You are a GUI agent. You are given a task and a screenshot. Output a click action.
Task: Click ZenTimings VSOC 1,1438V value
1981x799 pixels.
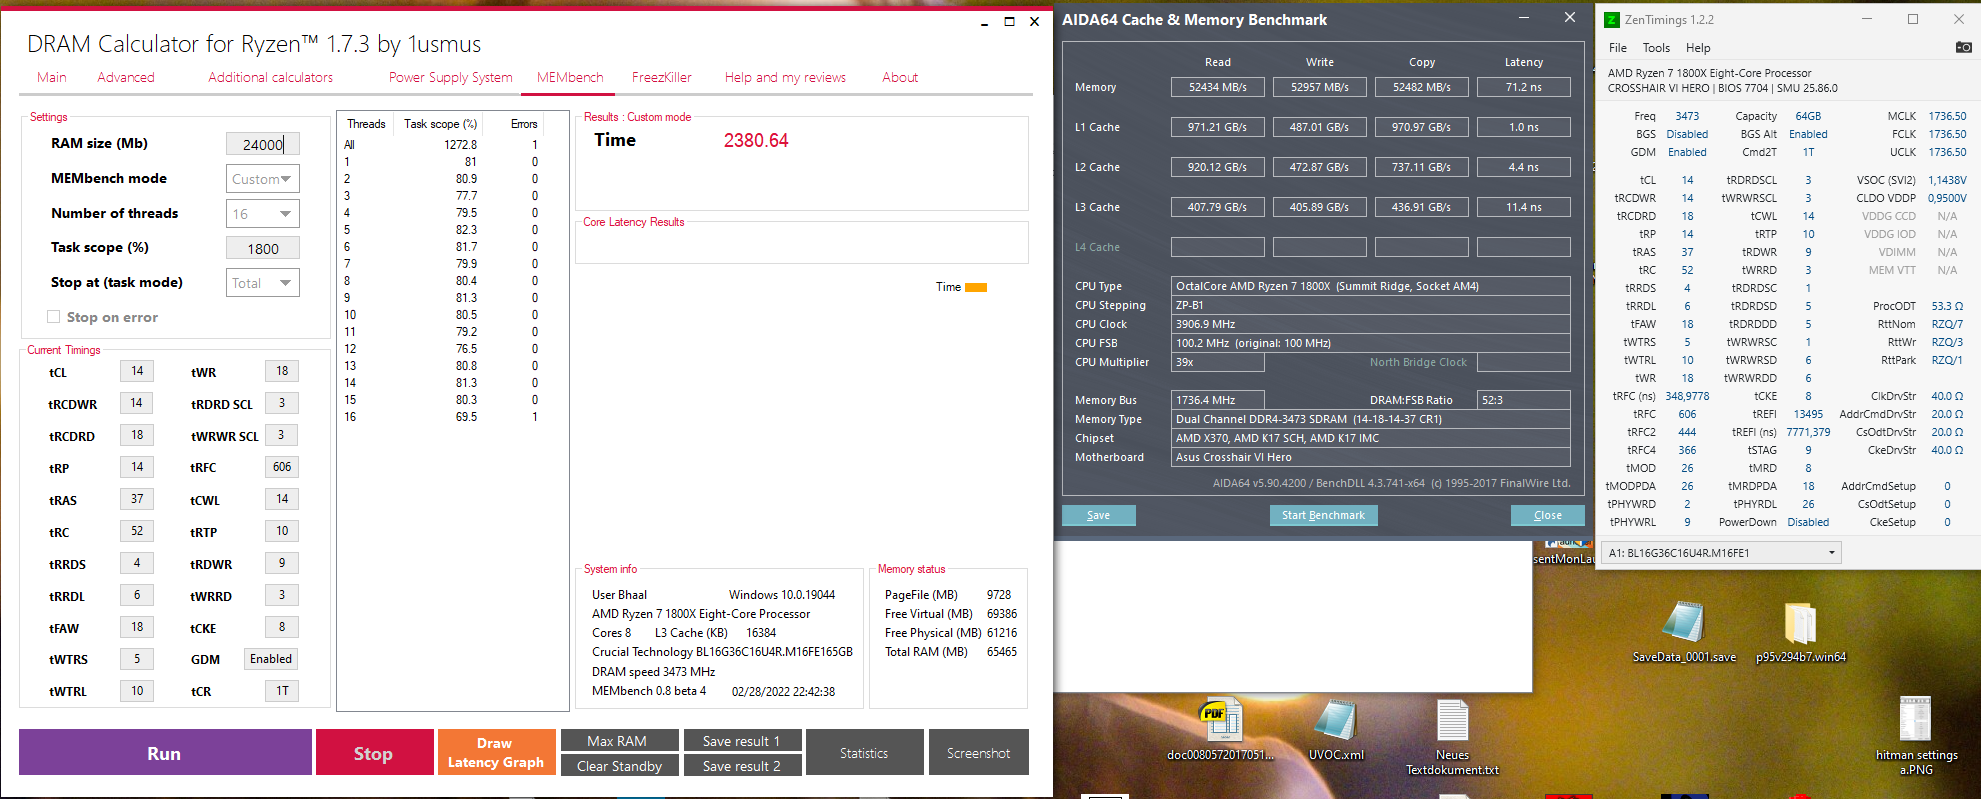point(1947,180)
